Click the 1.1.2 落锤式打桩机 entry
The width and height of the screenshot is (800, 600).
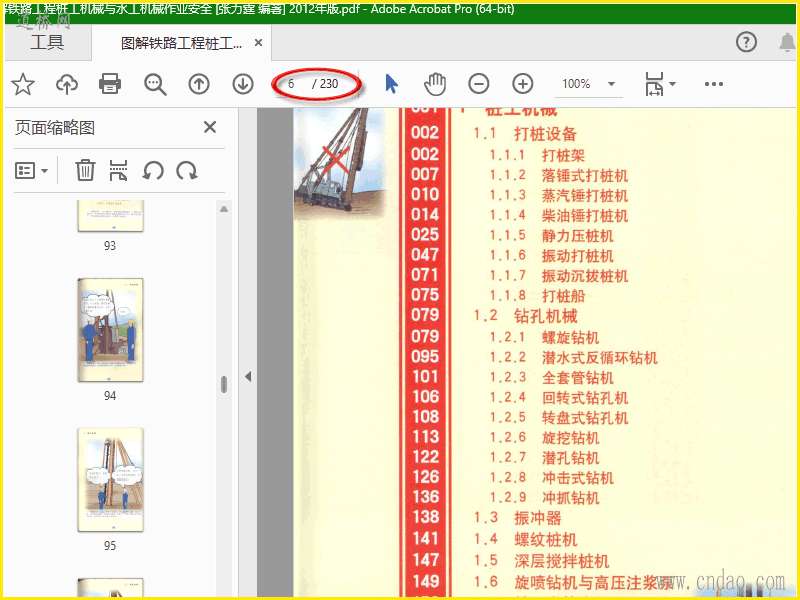pos(559,176)
